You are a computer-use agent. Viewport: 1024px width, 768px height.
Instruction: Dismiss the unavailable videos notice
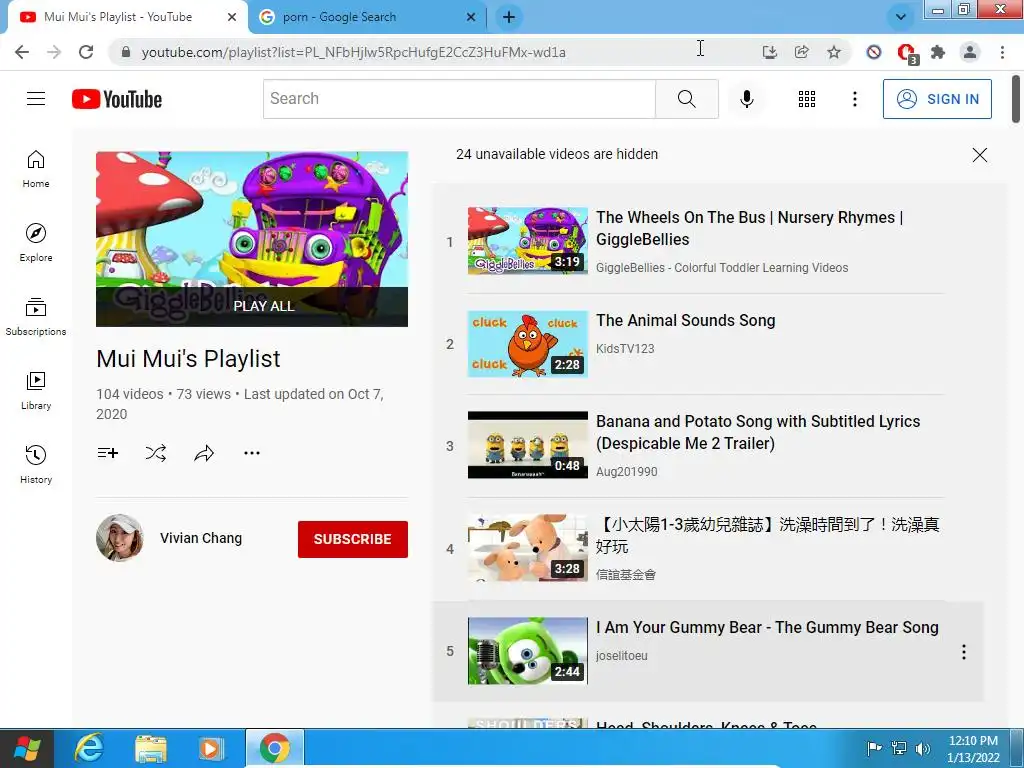point(980,155)
